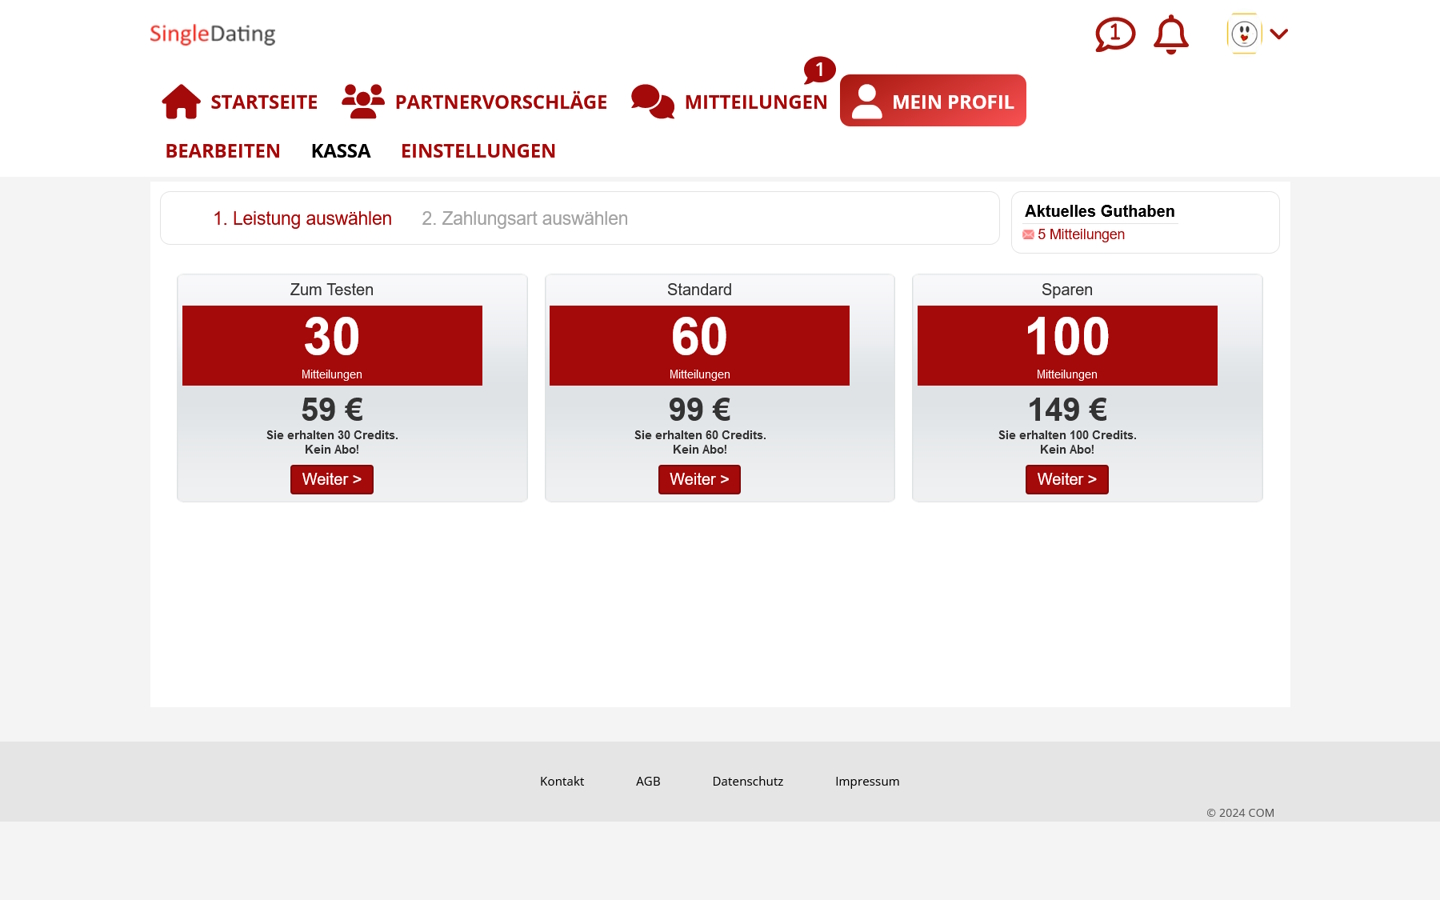Click the people icon next to PARTNERVORSCHLÄGE

362,100
